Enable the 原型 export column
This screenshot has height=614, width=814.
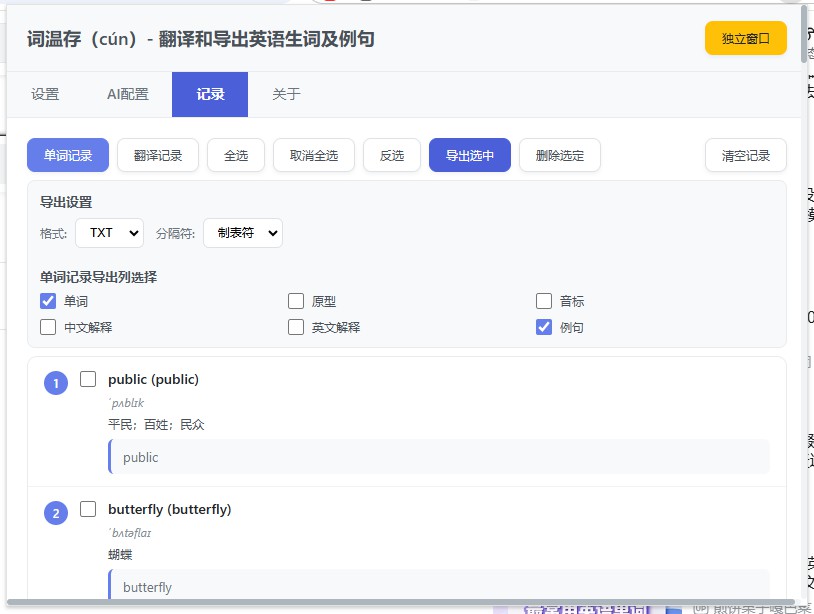tap(296, 301)
